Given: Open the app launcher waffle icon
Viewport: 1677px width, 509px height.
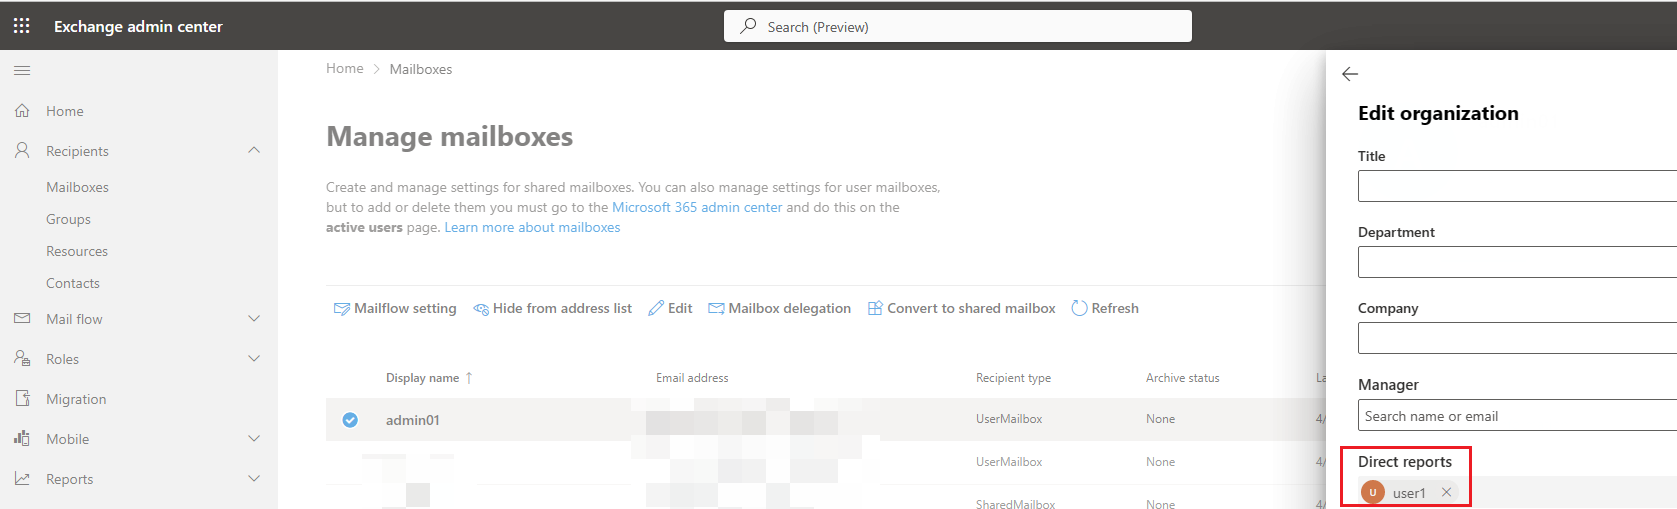Looking at the screenshot, I should pos(21,26).
